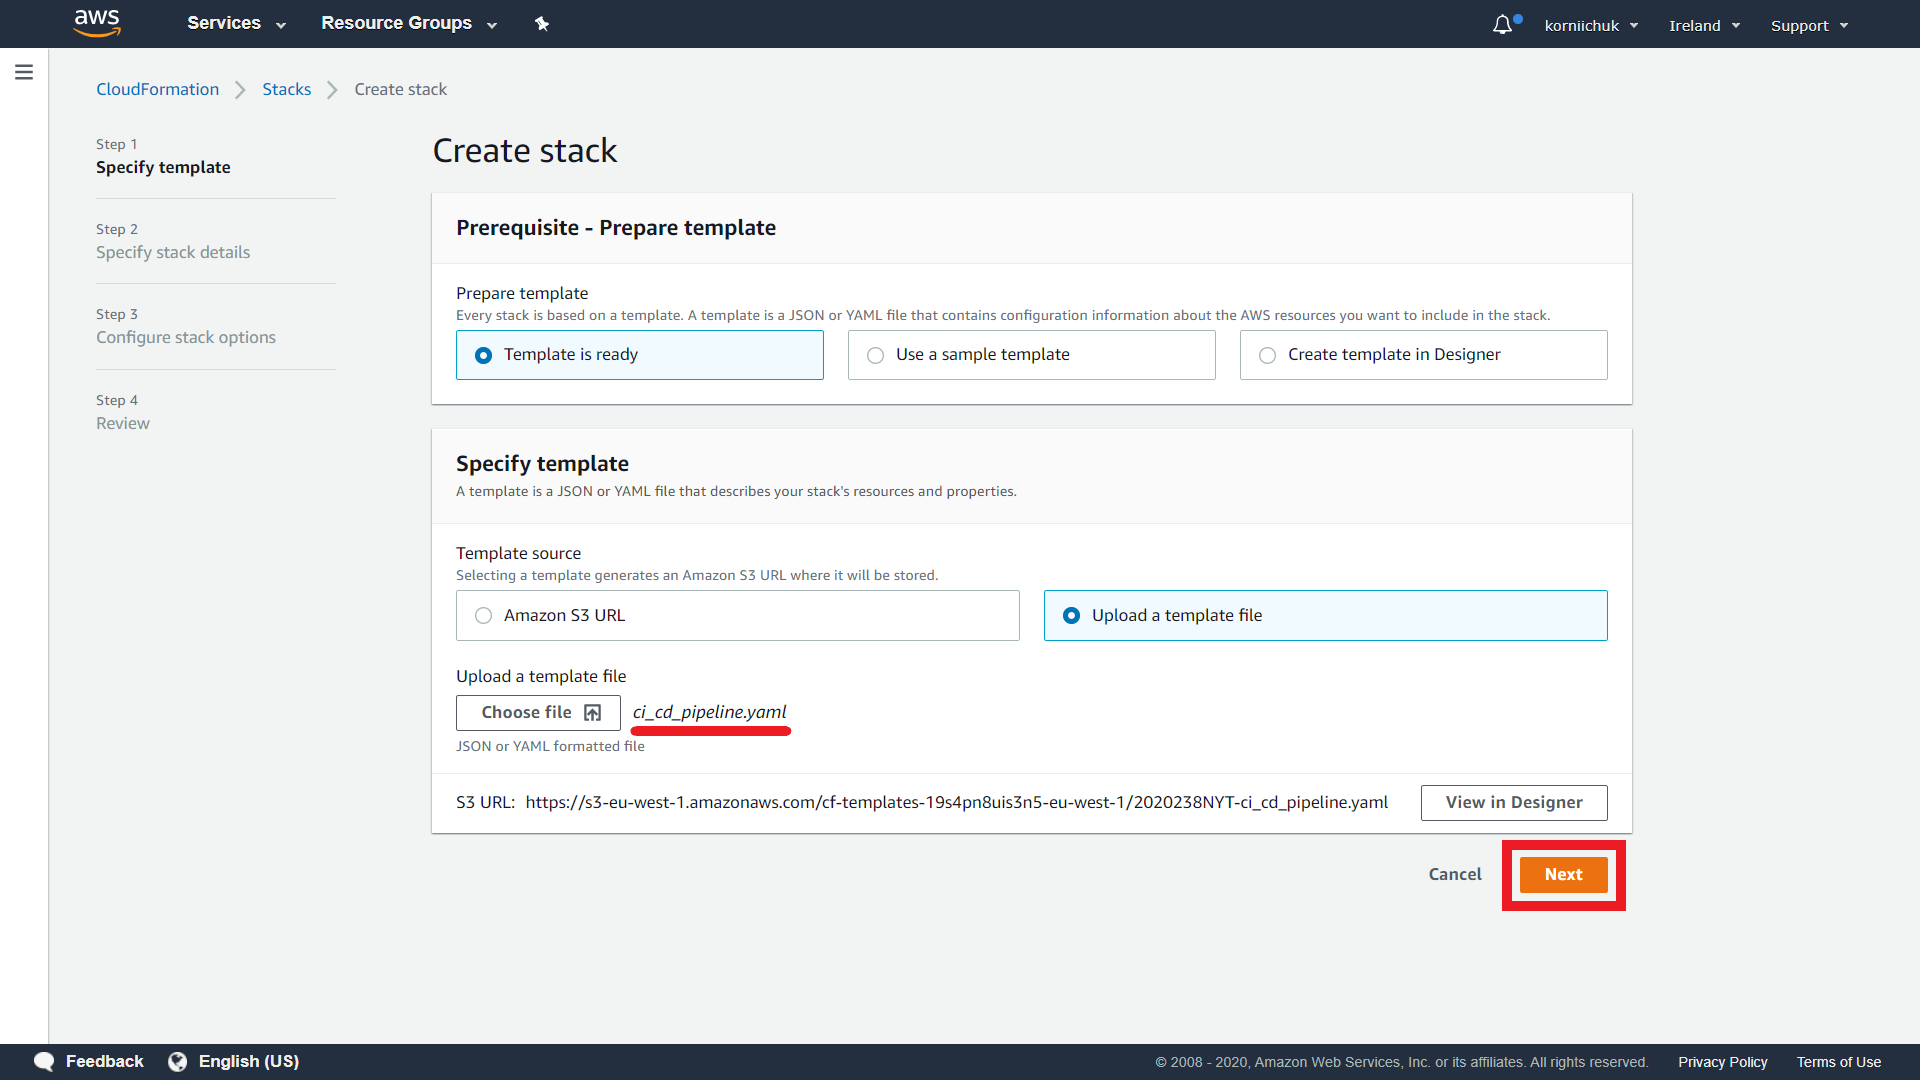Viewport: 1920px width, 1080px height.
Task: Open the Ireland region dropdown
Action: pos(1704,26)
